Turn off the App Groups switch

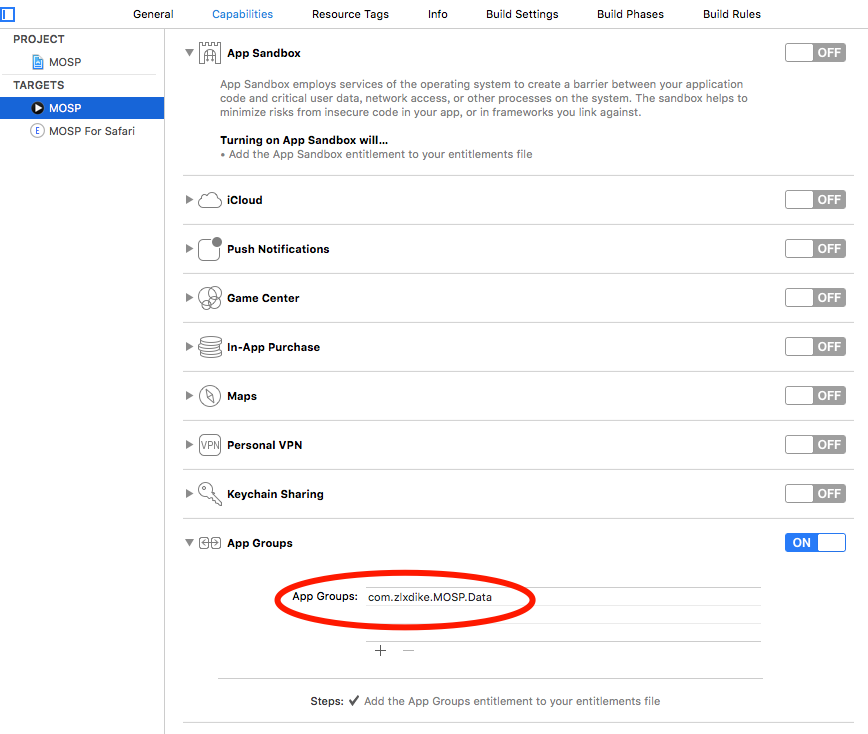815,542
